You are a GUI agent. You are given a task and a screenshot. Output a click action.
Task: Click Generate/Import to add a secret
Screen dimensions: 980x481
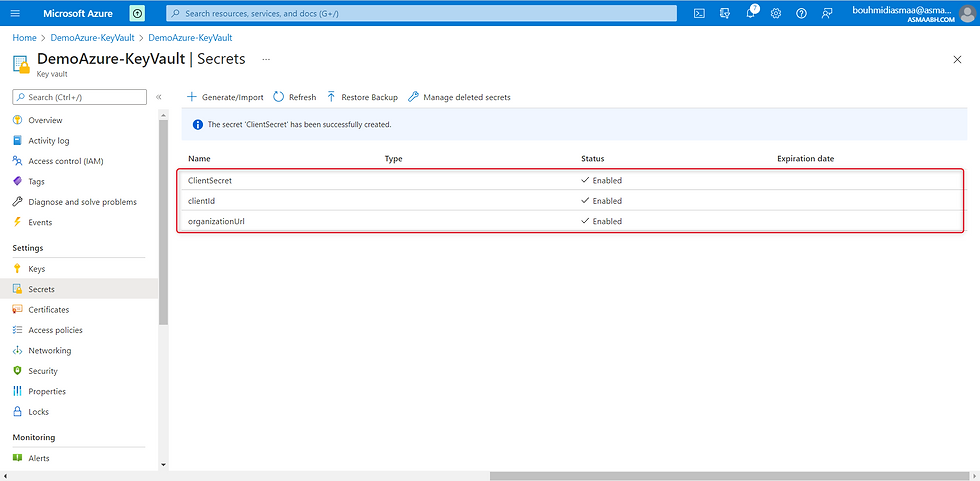pos(225,97)
